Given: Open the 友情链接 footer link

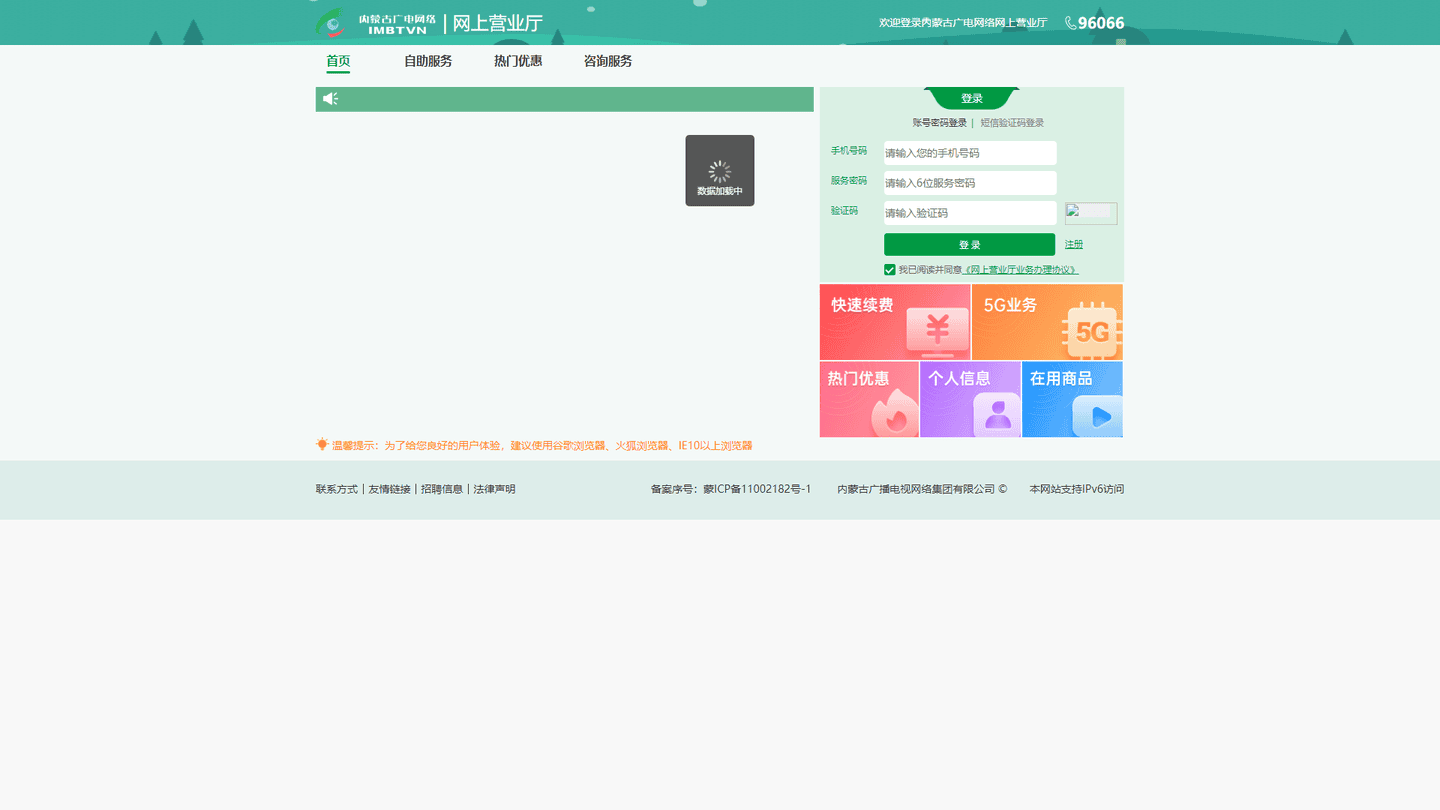Looking at the screenshot, I should tap(389, 489).
